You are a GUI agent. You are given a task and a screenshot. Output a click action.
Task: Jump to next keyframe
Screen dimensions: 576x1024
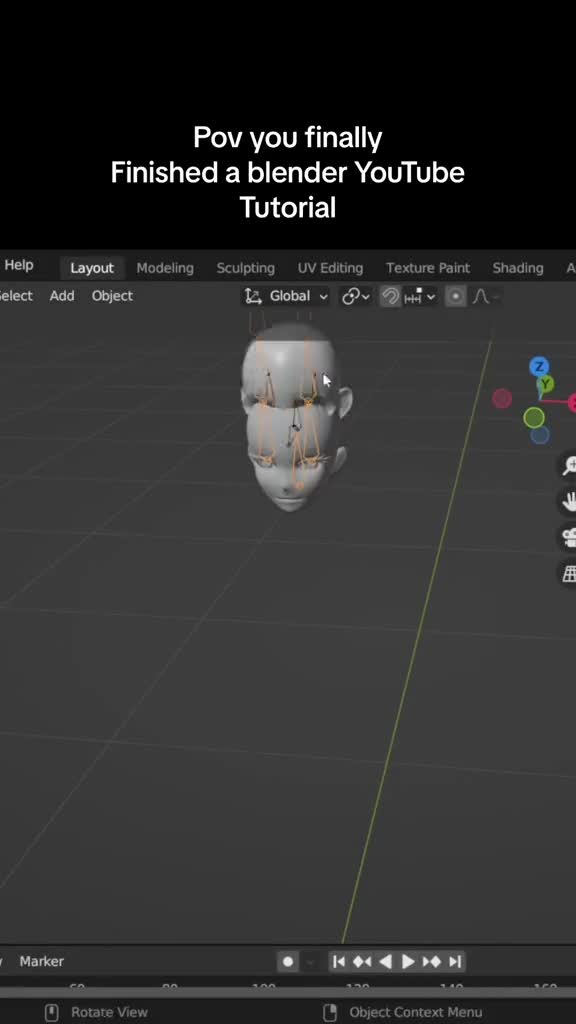pos(432,961)
